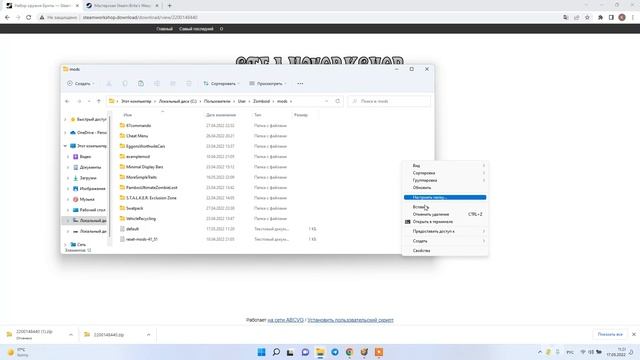Click the Explorer forward arrow

pos(79,101)
